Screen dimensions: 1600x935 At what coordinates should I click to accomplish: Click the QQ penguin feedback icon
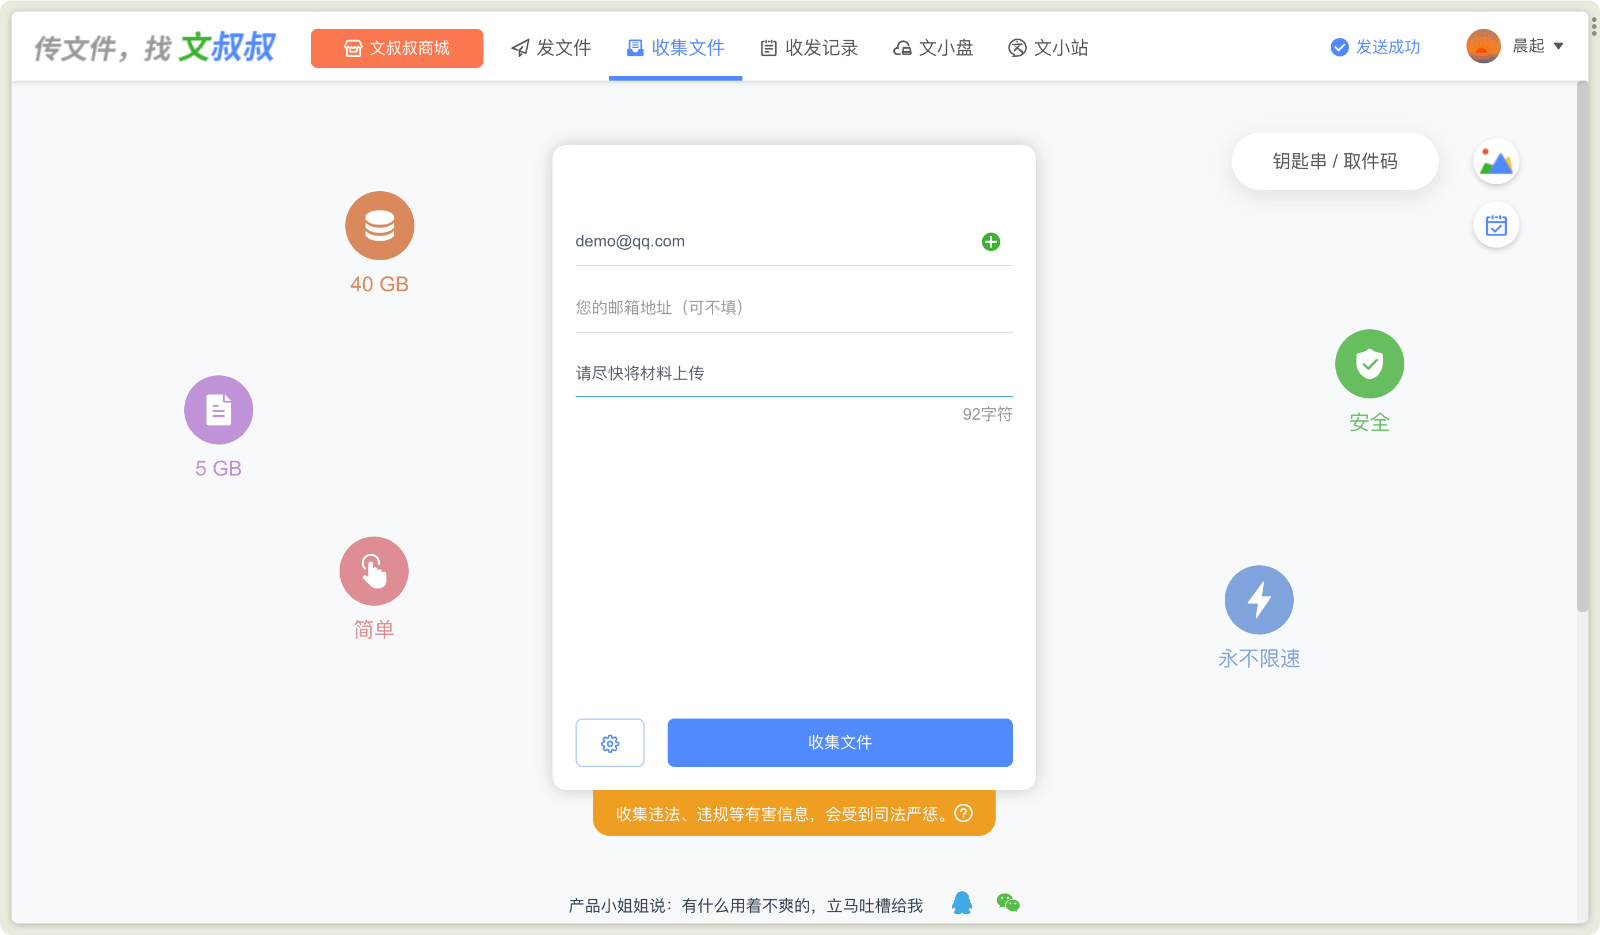(x=962, y=903)
